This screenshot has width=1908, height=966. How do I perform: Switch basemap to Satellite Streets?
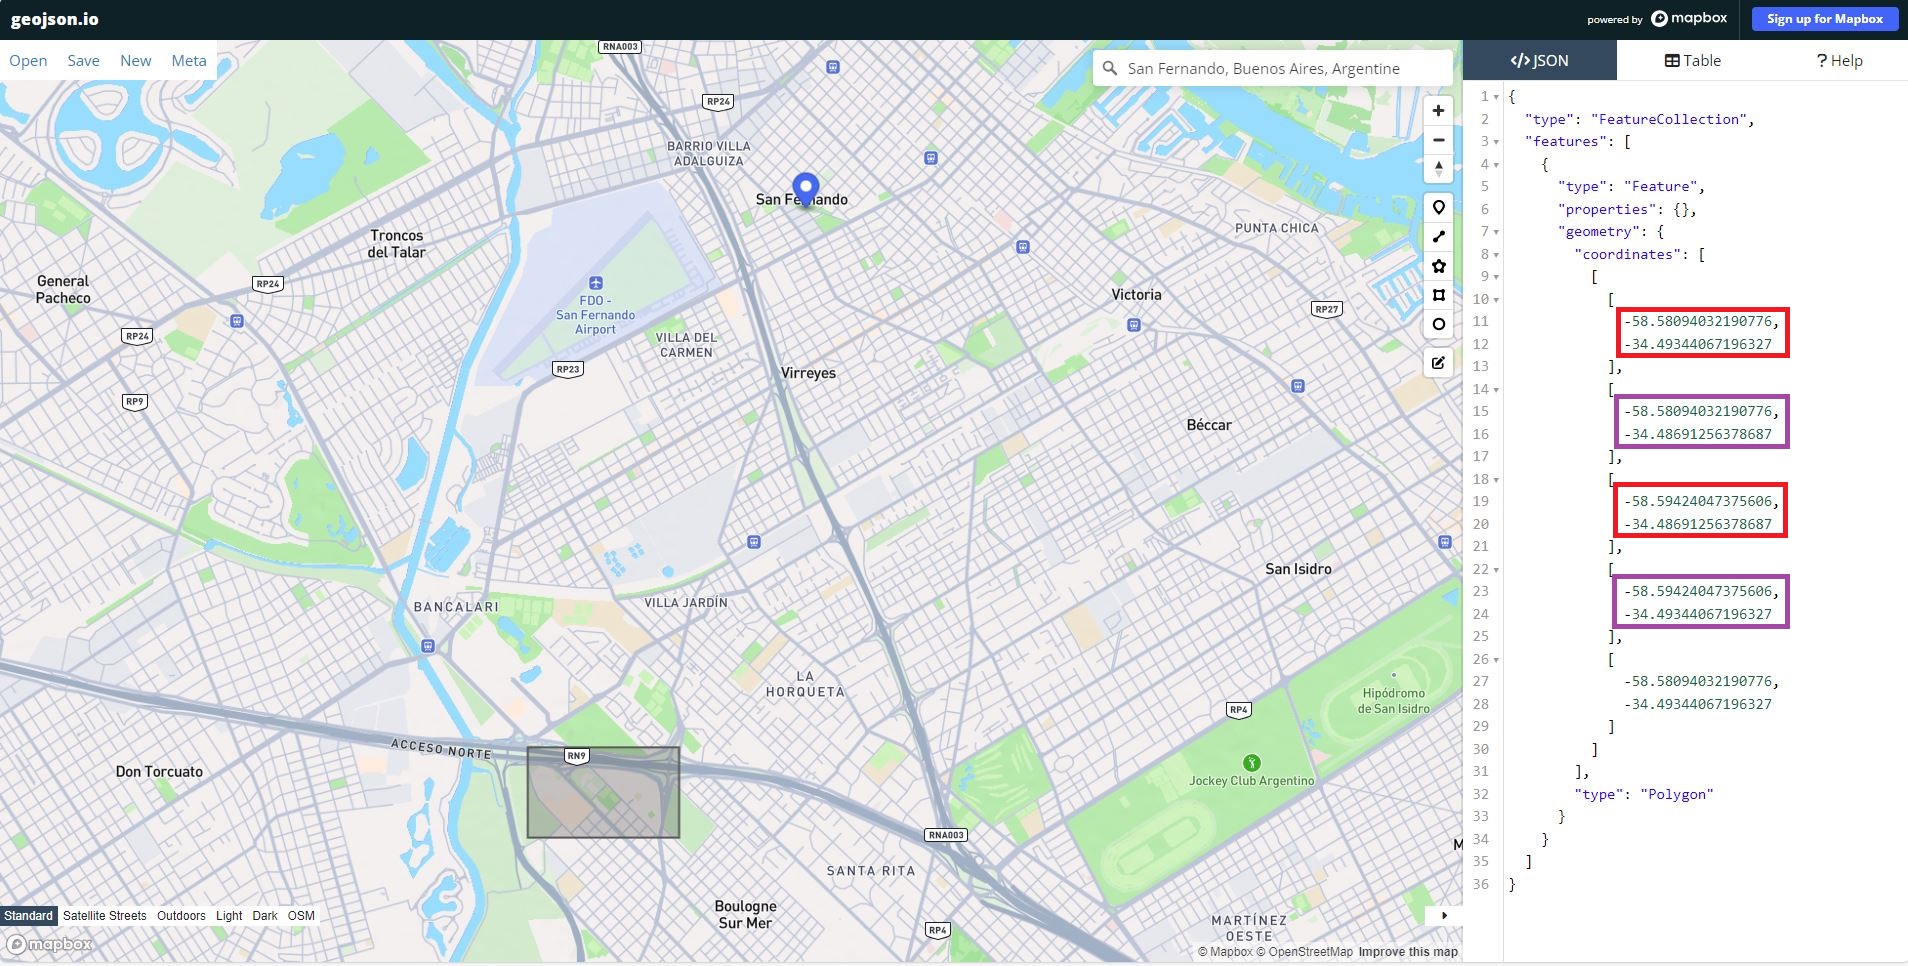104,916
